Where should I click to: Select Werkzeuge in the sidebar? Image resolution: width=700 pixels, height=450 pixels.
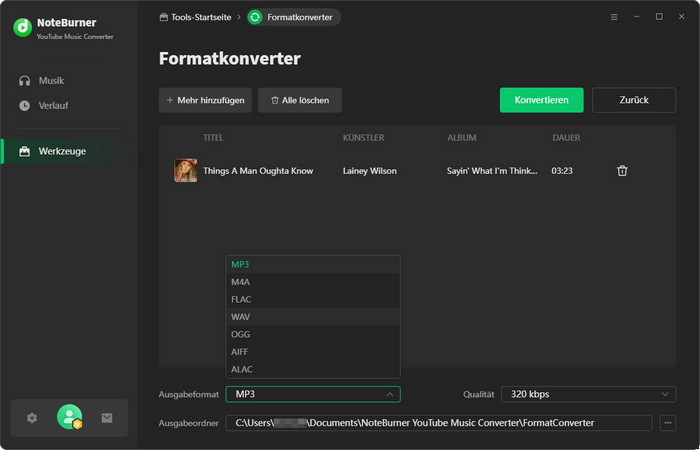point(62,151)
